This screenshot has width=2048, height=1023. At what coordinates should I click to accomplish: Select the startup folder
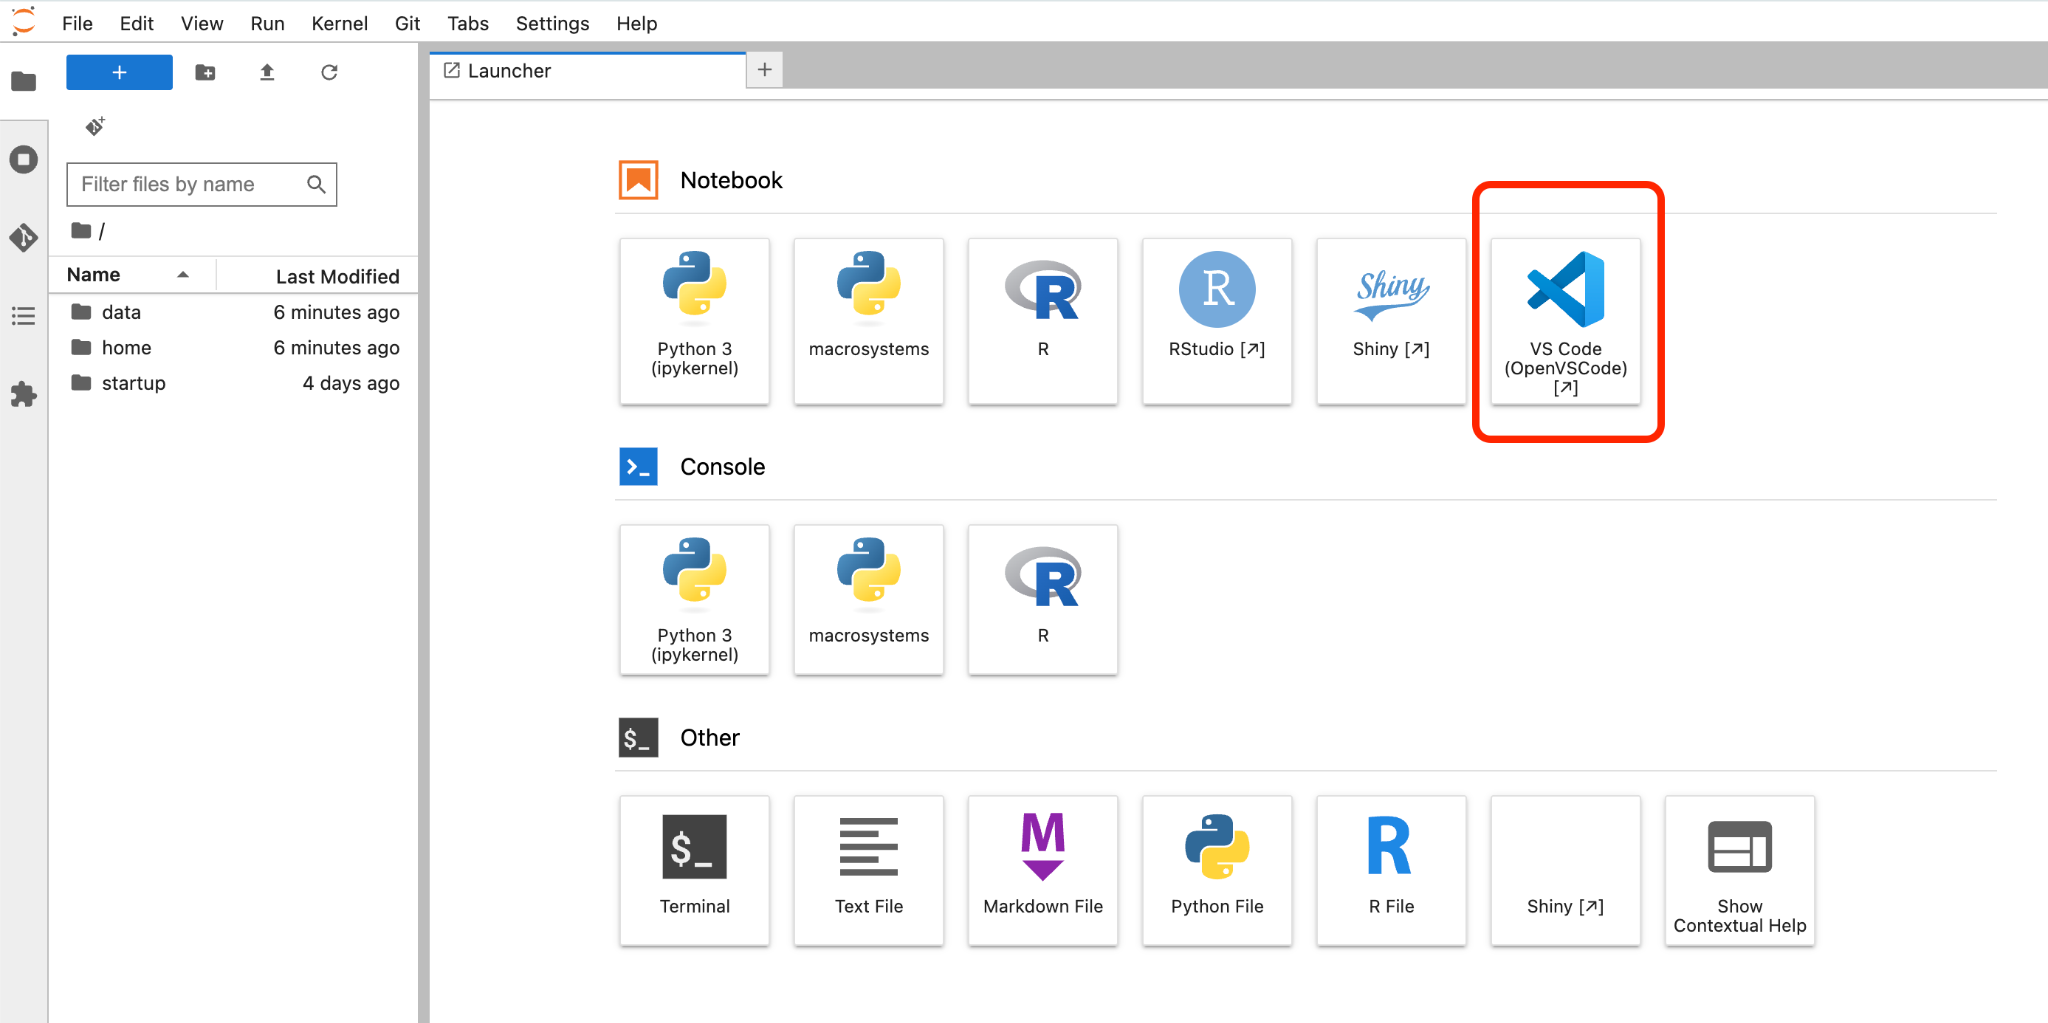[234, 383]
